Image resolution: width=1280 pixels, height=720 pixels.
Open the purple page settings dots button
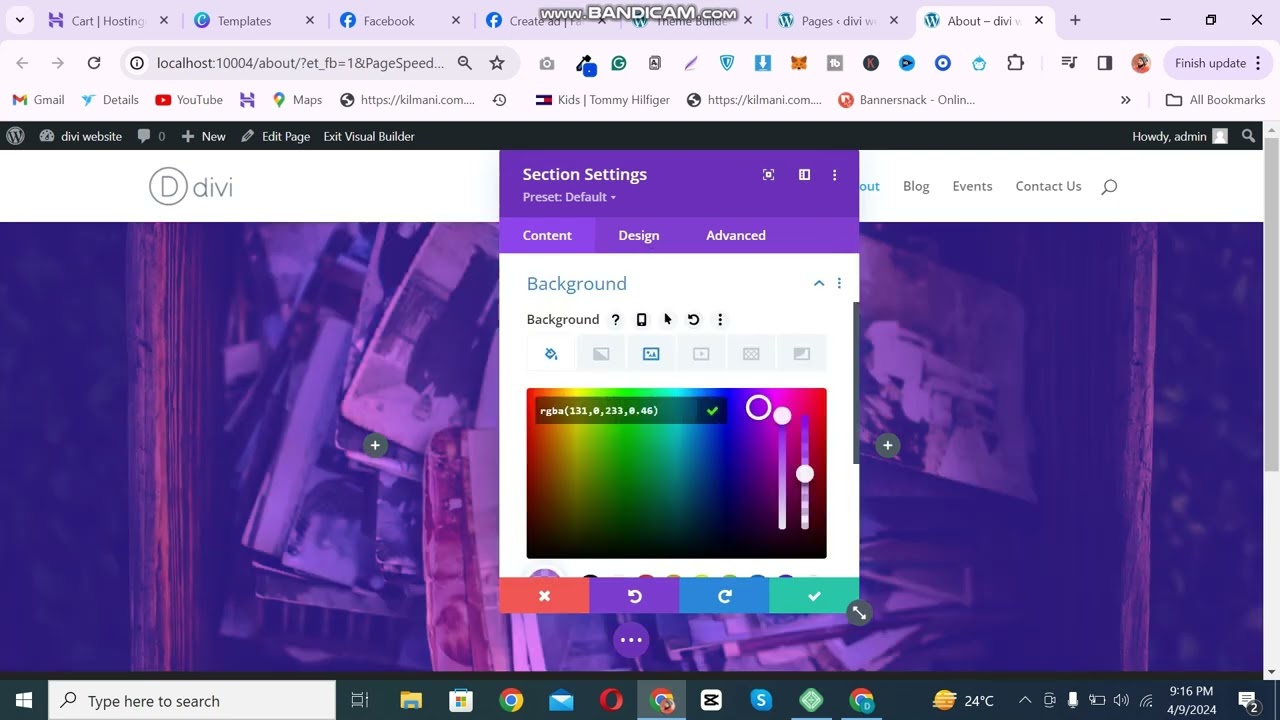(x=631, y=640)
